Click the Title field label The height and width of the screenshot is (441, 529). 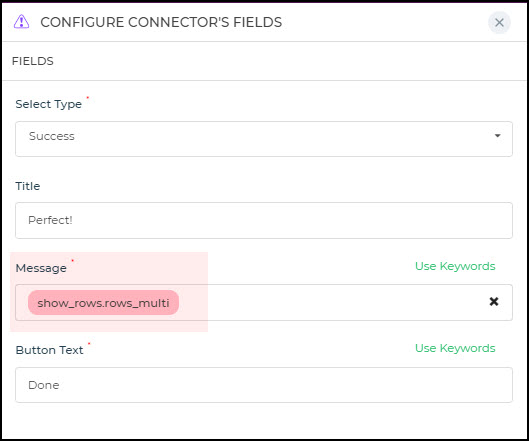coord(28,186)
